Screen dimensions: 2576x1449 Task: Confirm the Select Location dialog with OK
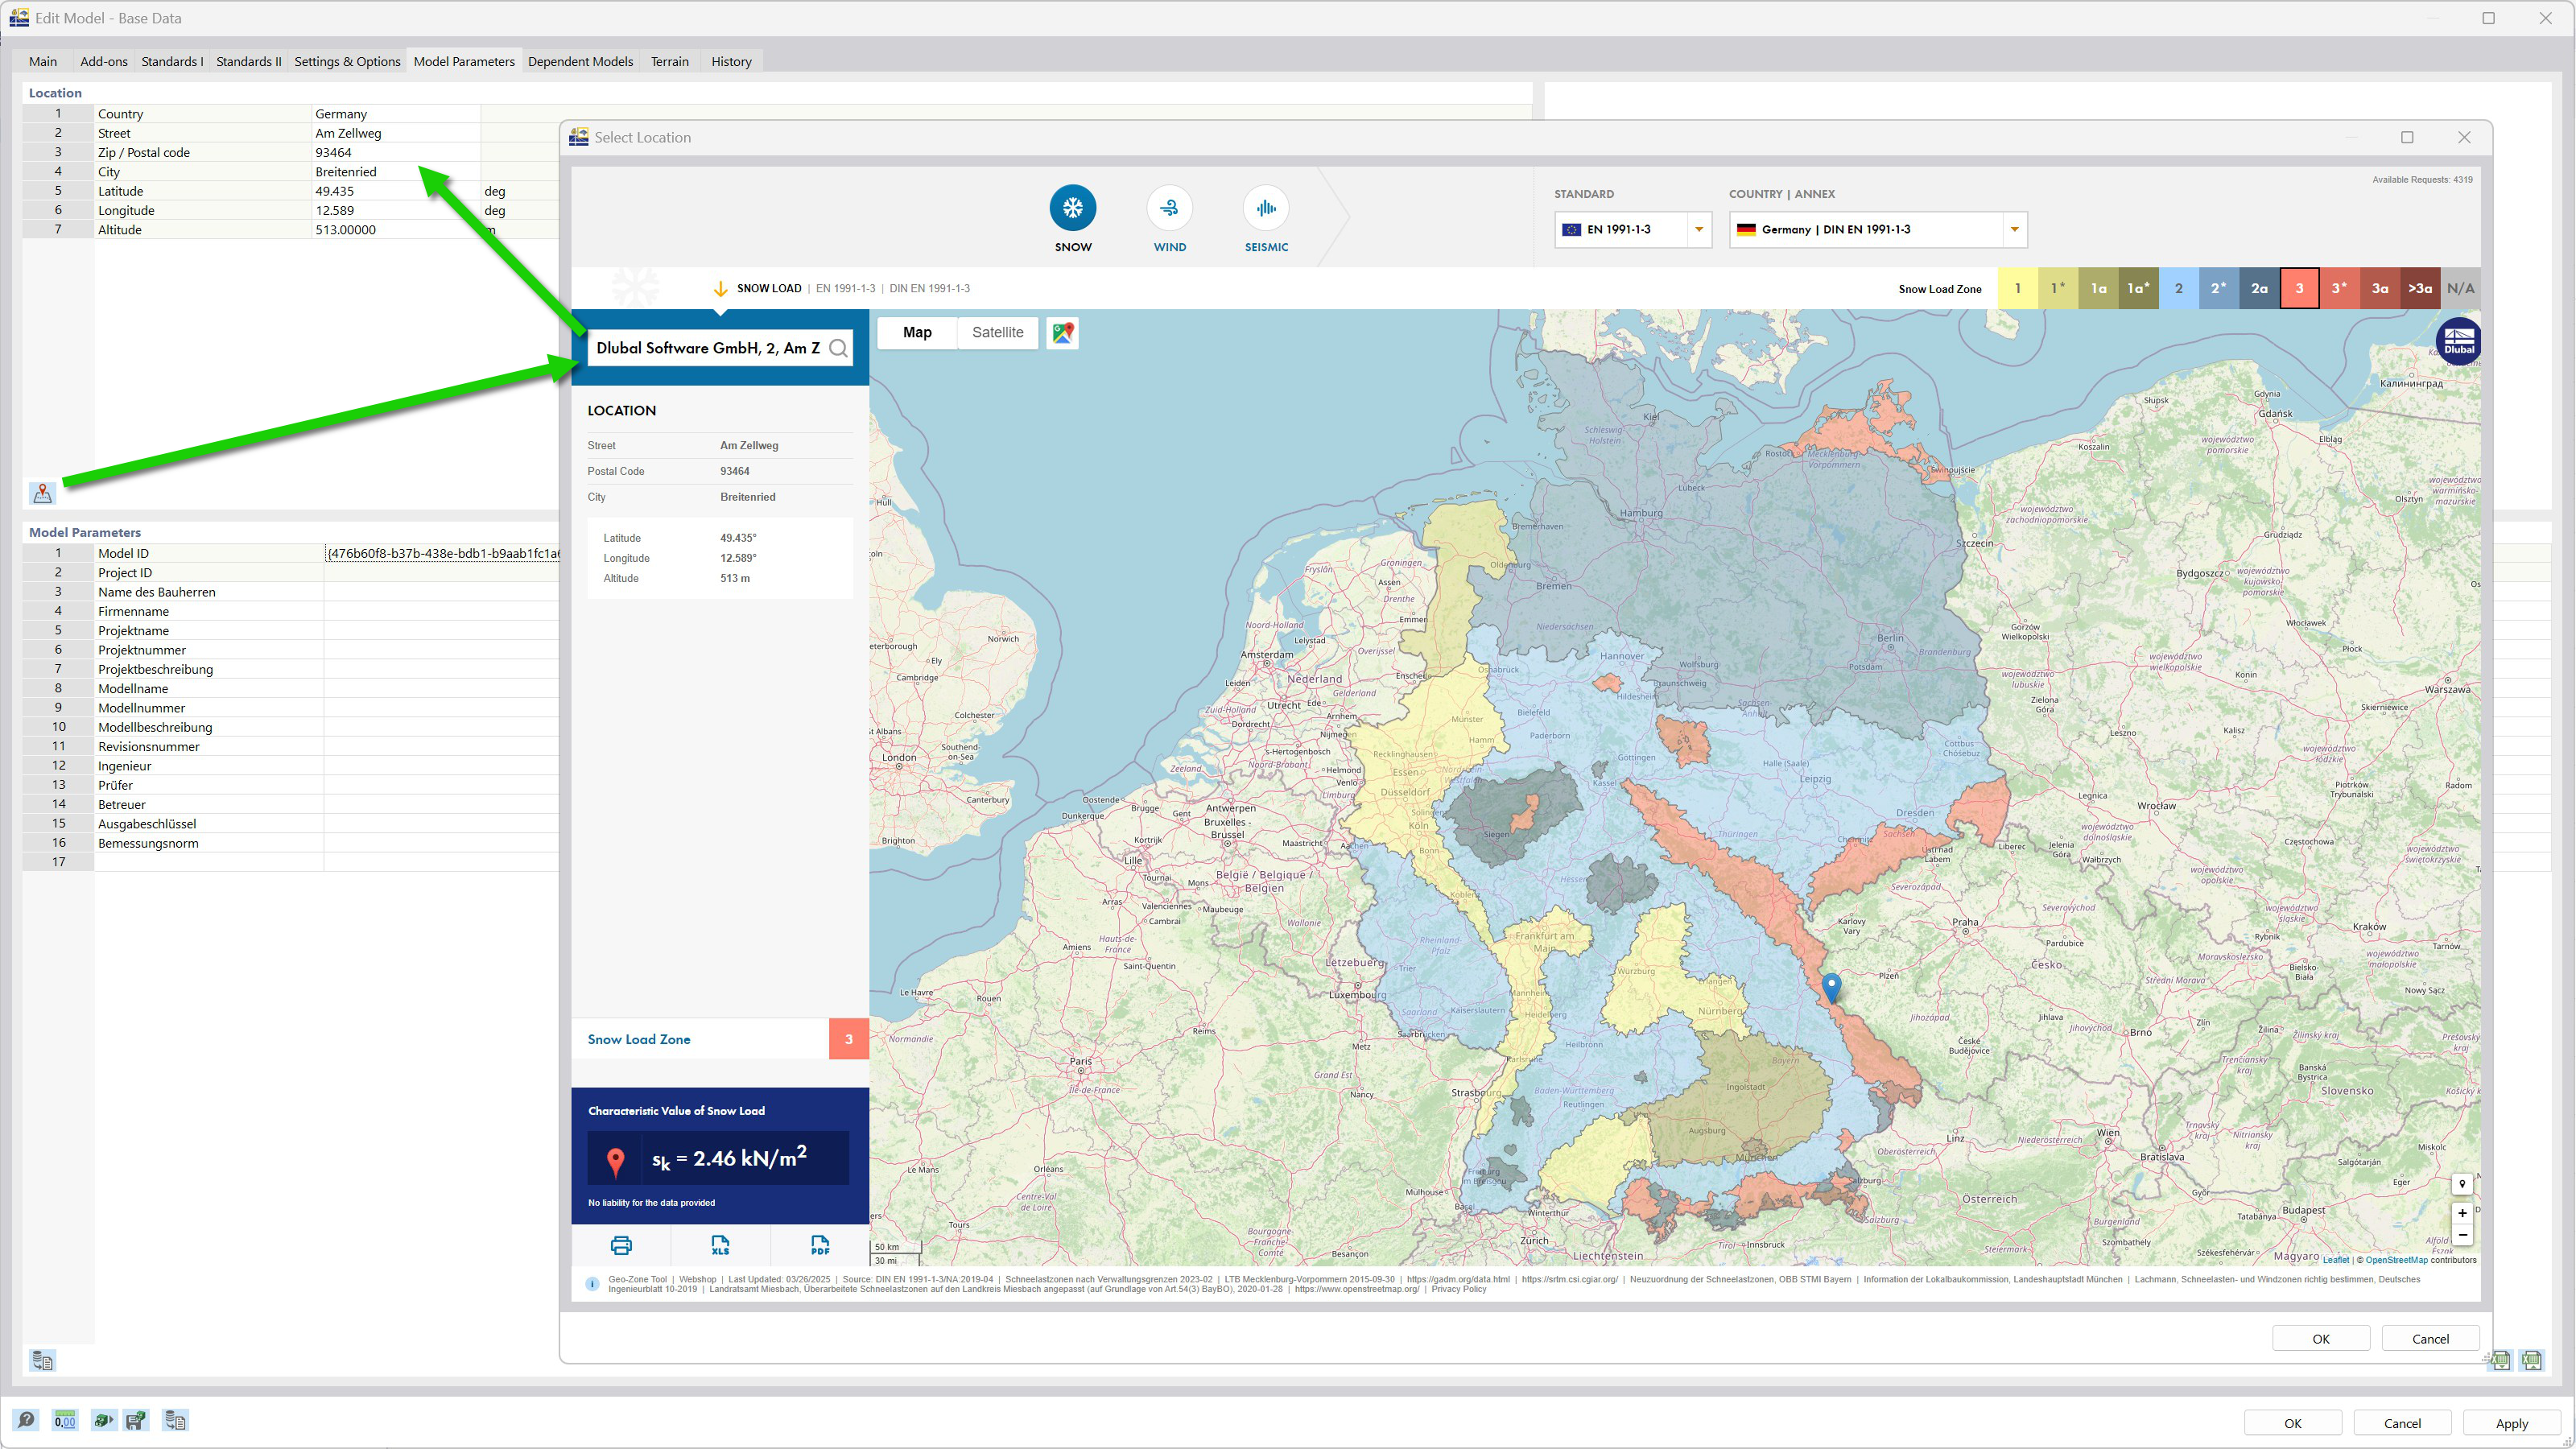[2320, 1338]
